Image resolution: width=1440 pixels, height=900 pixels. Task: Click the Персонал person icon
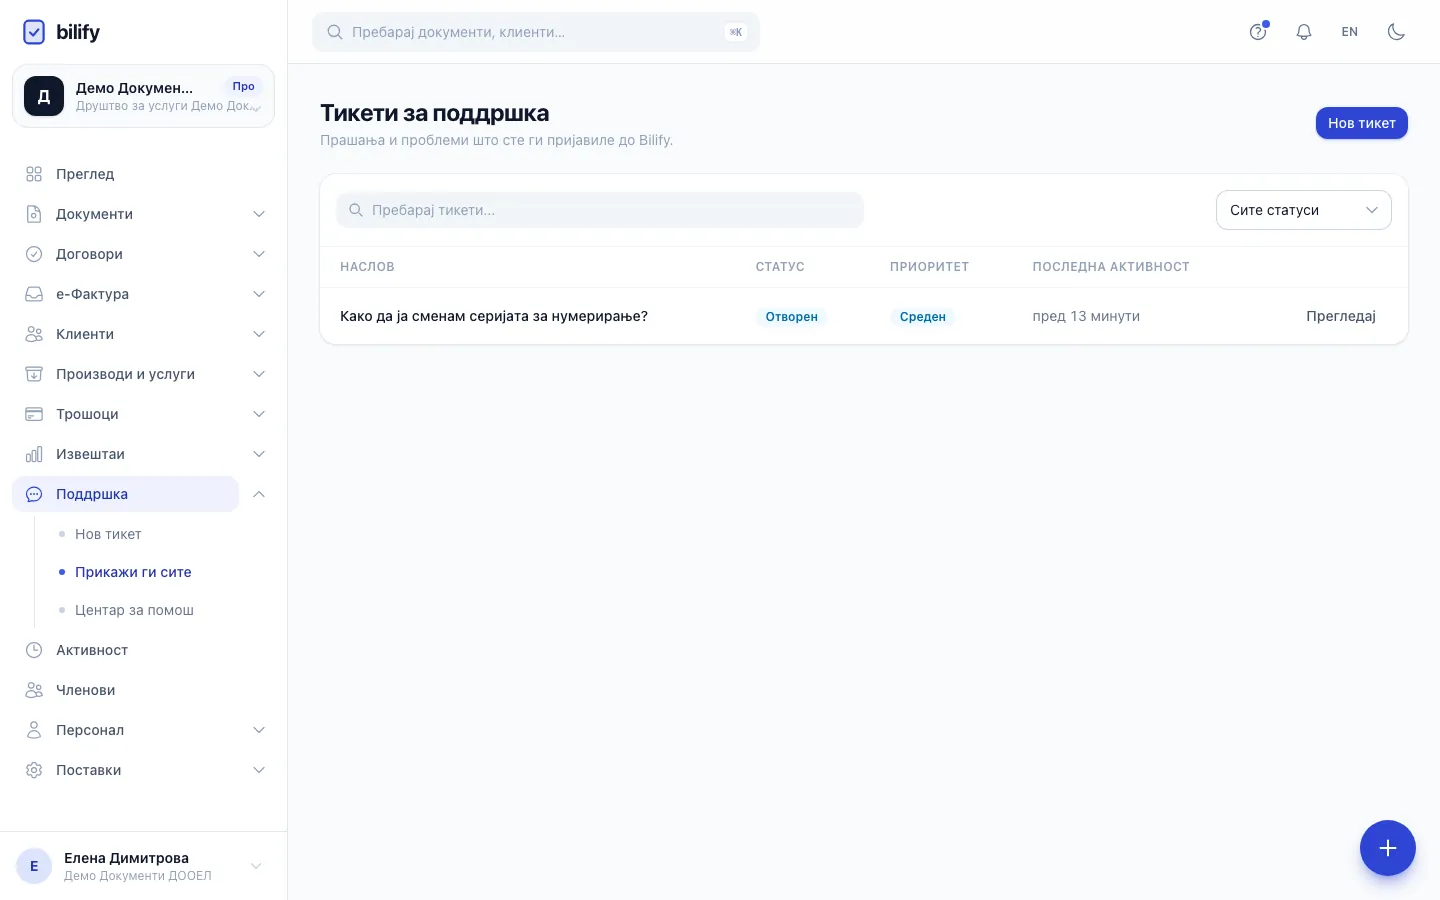[34, 730]
